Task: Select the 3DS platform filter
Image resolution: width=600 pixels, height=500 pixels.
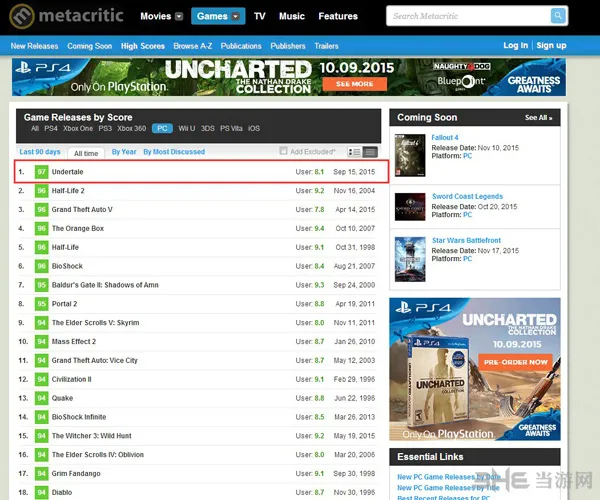Action: [208, 129]
